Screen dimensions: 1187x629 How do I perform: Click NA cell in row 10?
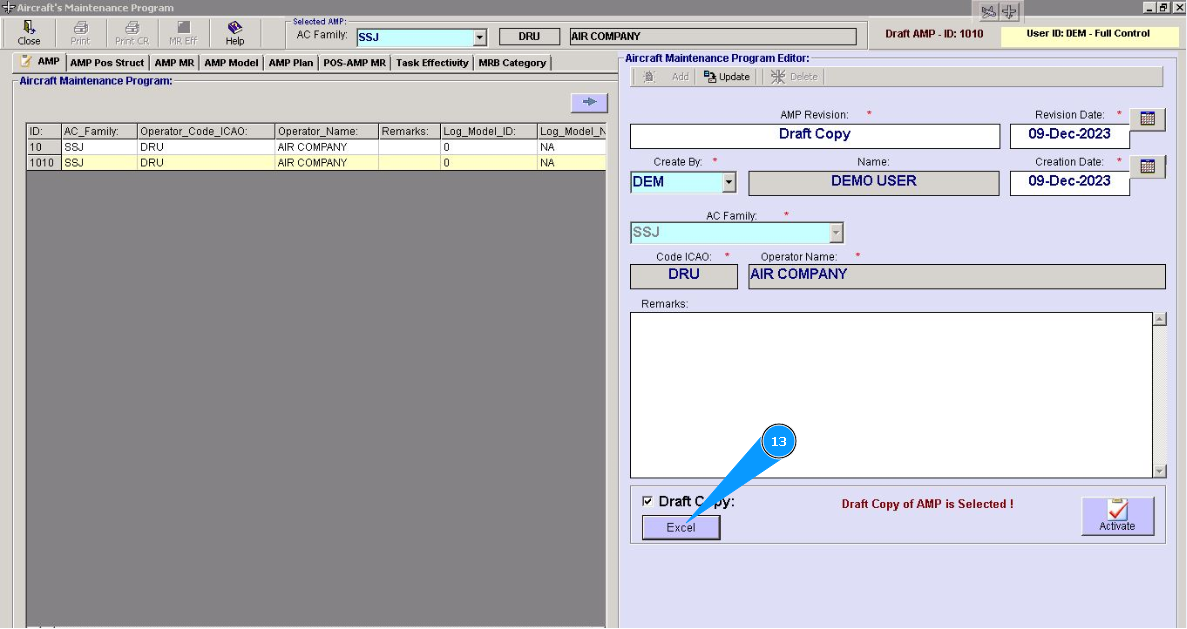pyautogui.click(x=572, y=147)
